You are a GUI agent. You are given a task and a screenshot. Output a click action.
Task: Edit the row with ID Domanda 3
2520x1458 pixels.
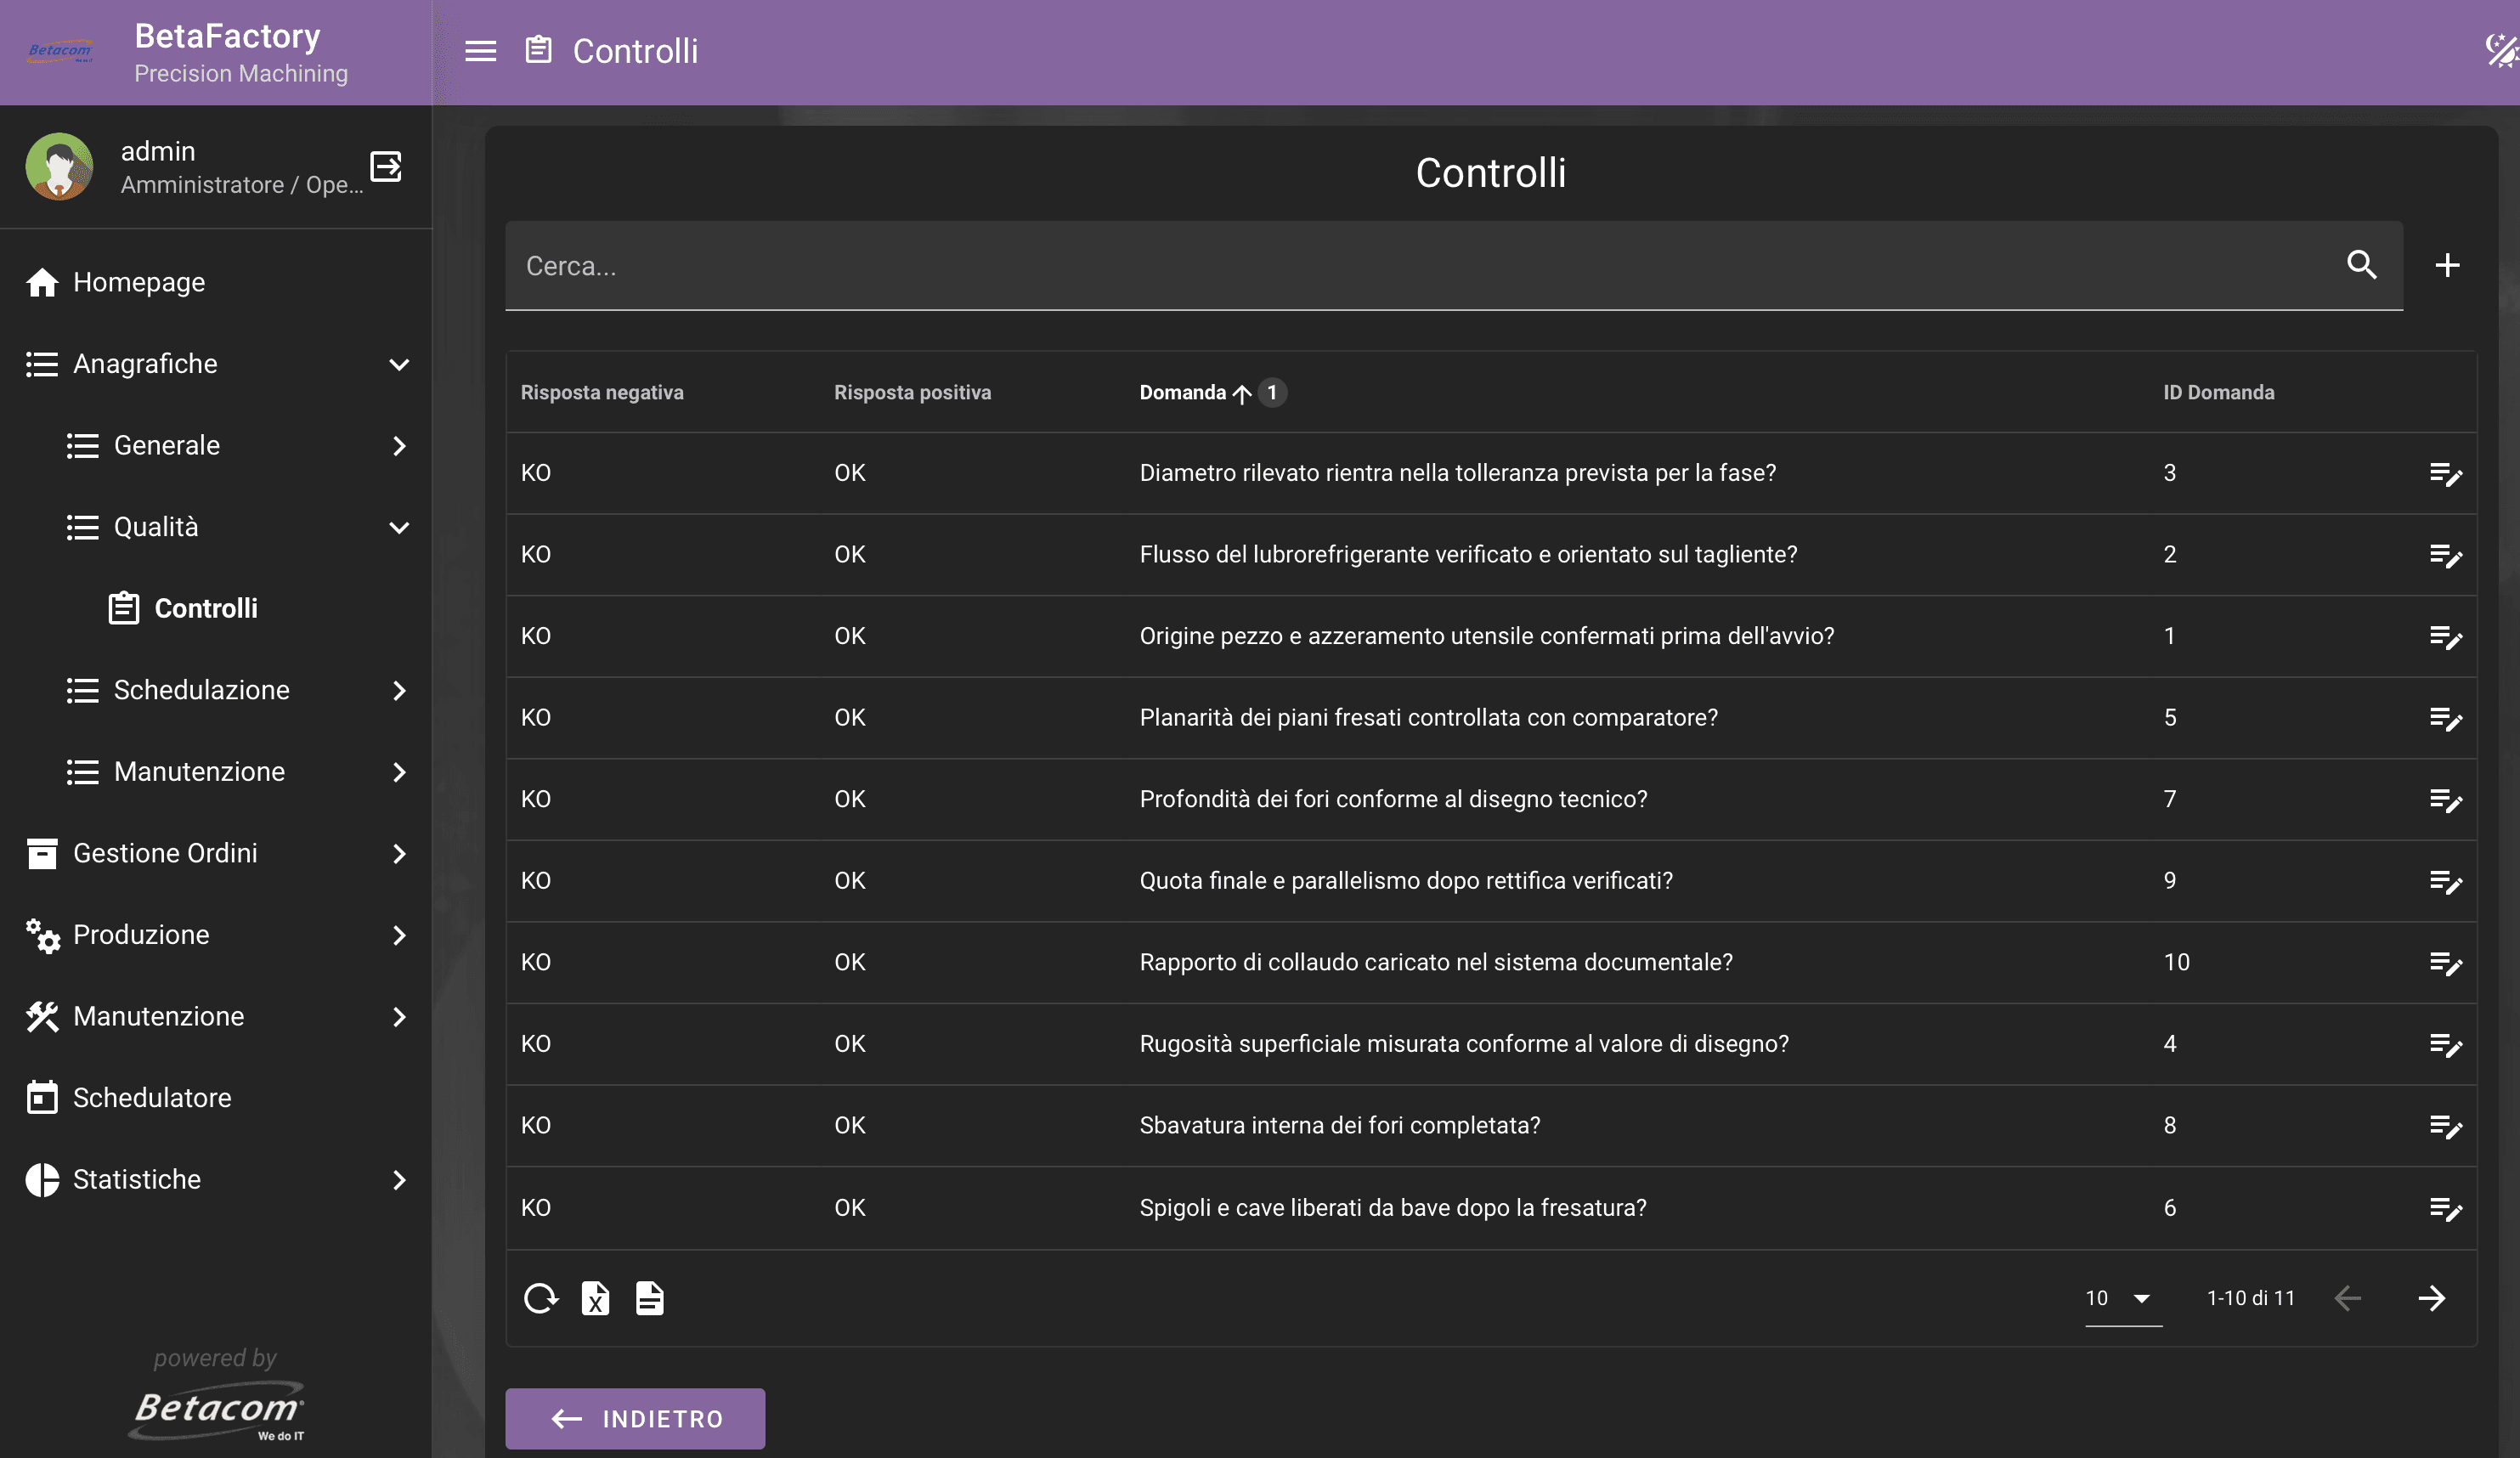point(2445,473)
